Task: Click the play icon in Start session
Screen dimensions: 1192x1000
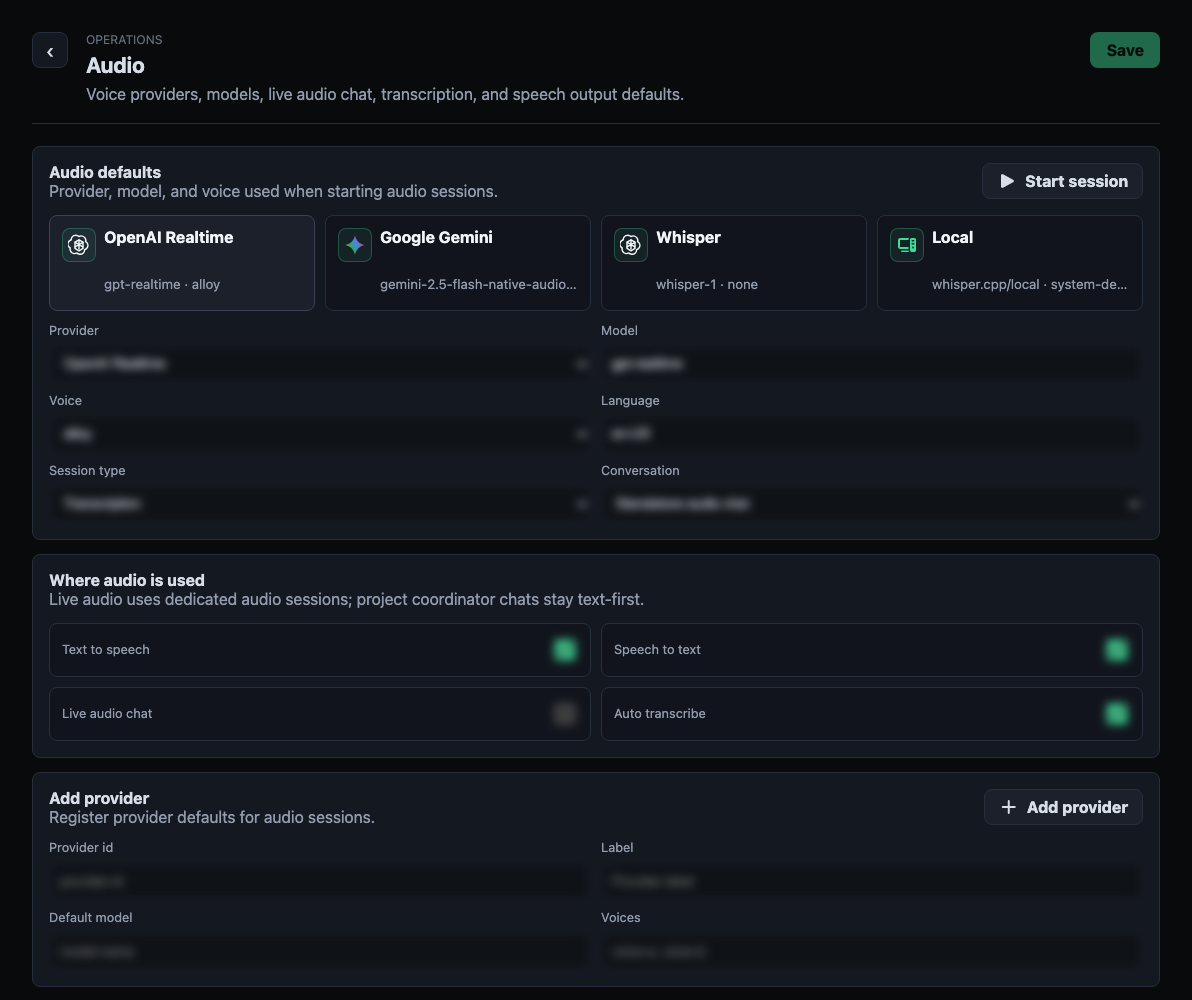Action: (x=1007, y=181)
